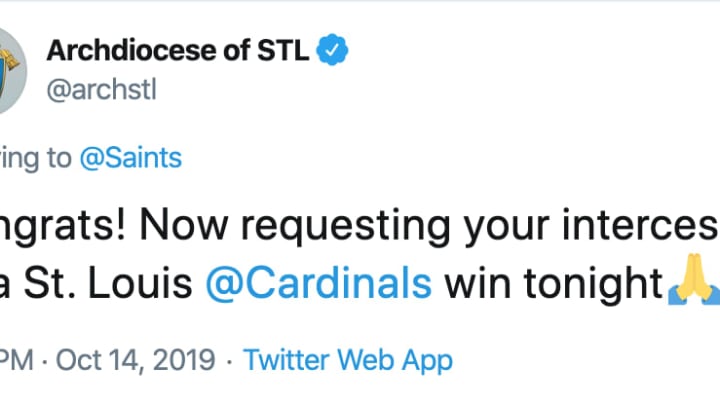Click the words 'St. Louis' in tweet

(108, 283)
